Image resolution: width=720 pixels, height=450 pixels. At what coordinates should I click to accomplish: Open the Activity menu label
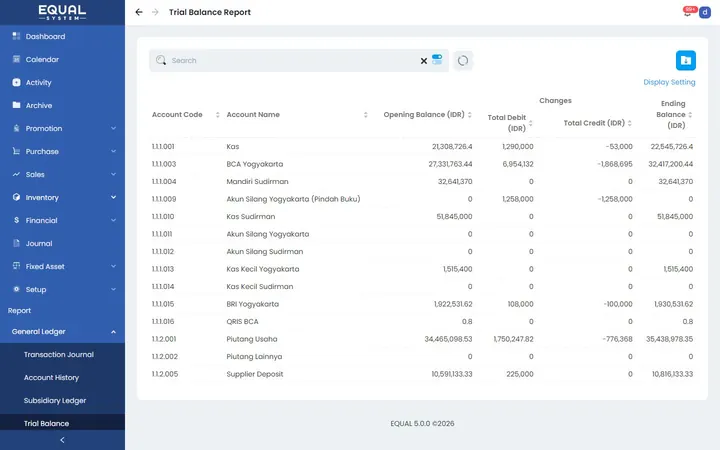pos(39,83)
